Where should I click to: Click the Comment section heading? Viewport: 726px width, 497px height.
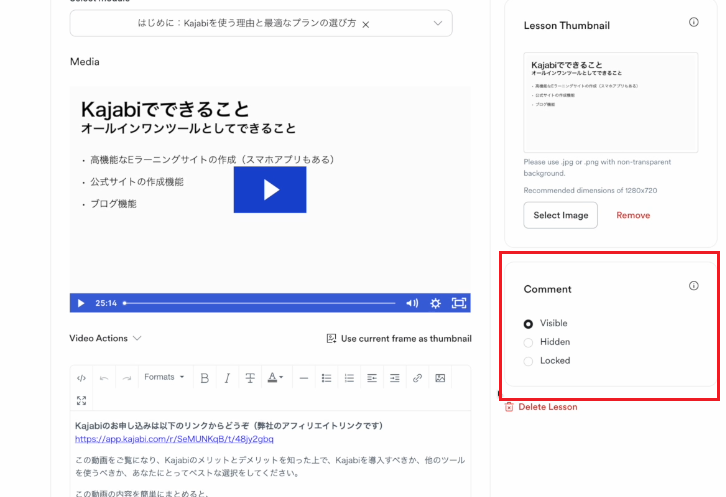pos(547,289)
